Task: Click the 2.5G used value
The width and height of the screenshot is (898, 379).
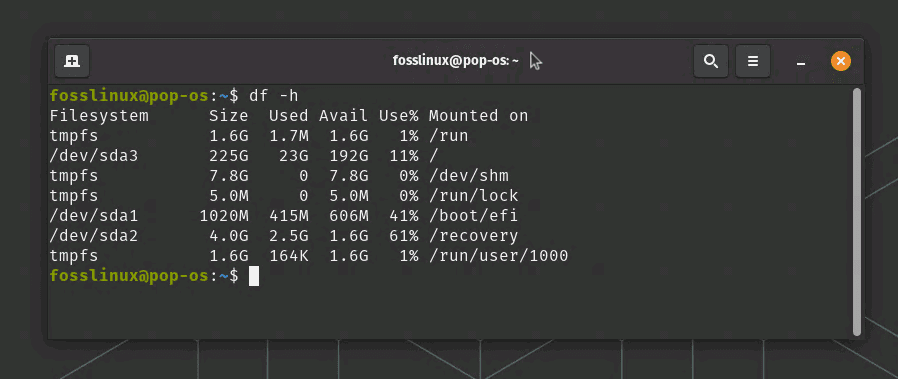Action: point(289,236)
